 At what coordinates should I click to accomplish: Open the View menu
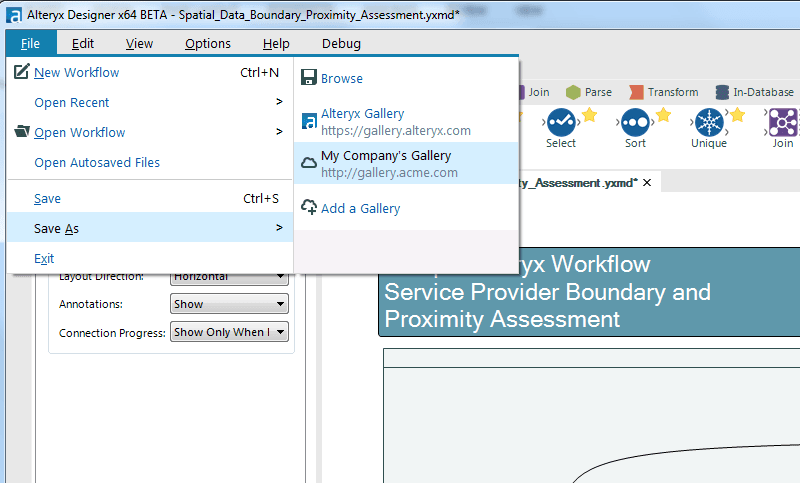pos(139,43)
